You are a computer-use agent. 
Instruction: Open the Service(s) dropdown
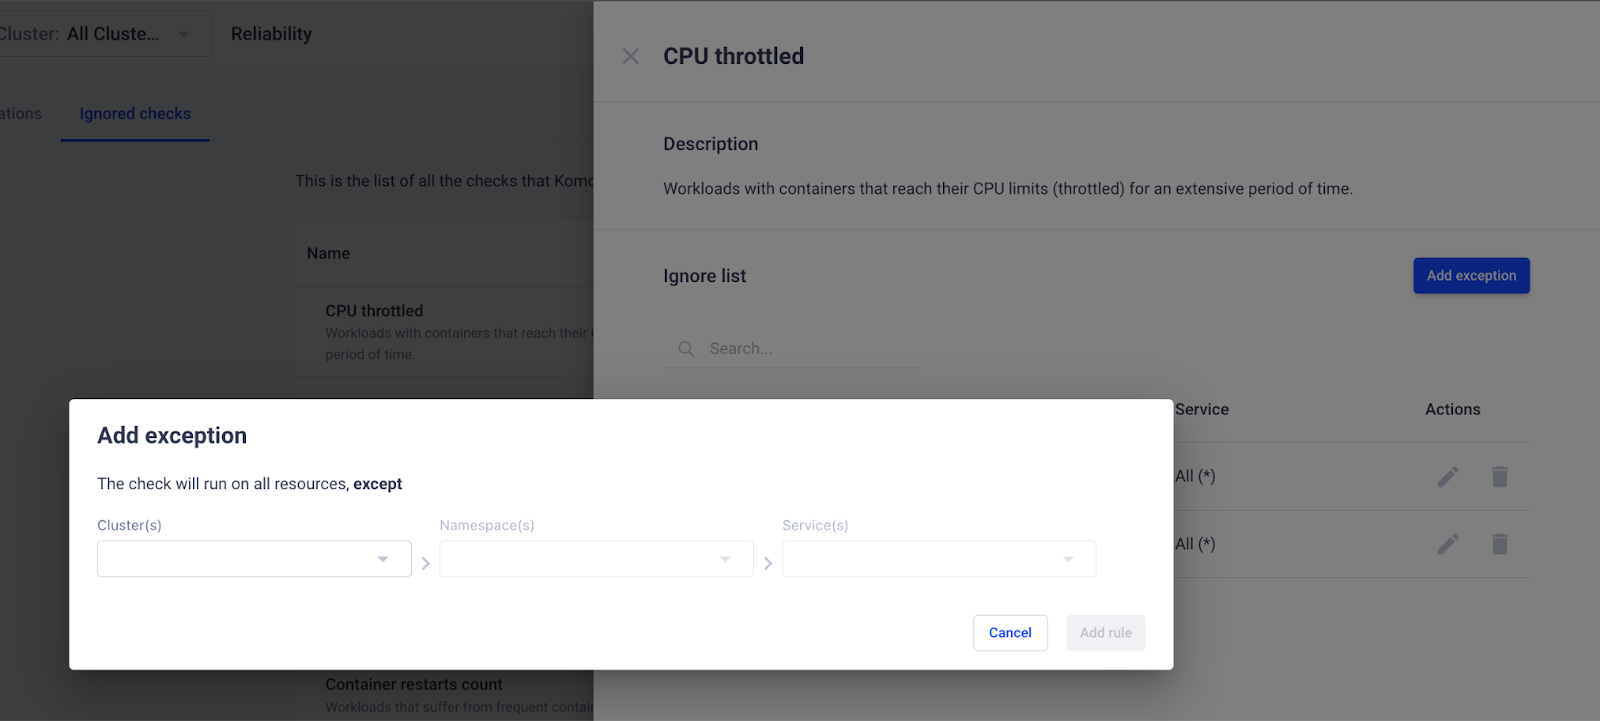coord(939,559)
